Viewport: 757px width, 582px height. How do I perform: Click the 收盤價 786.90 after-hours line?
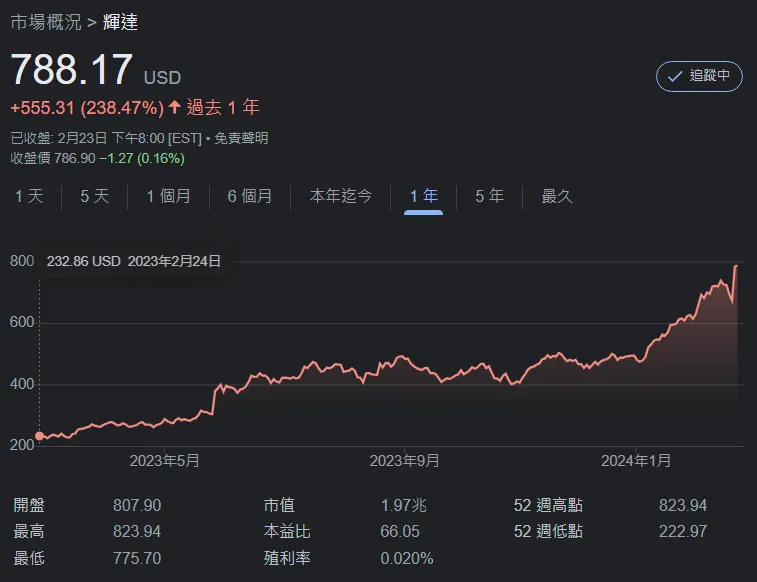point(98,158)
